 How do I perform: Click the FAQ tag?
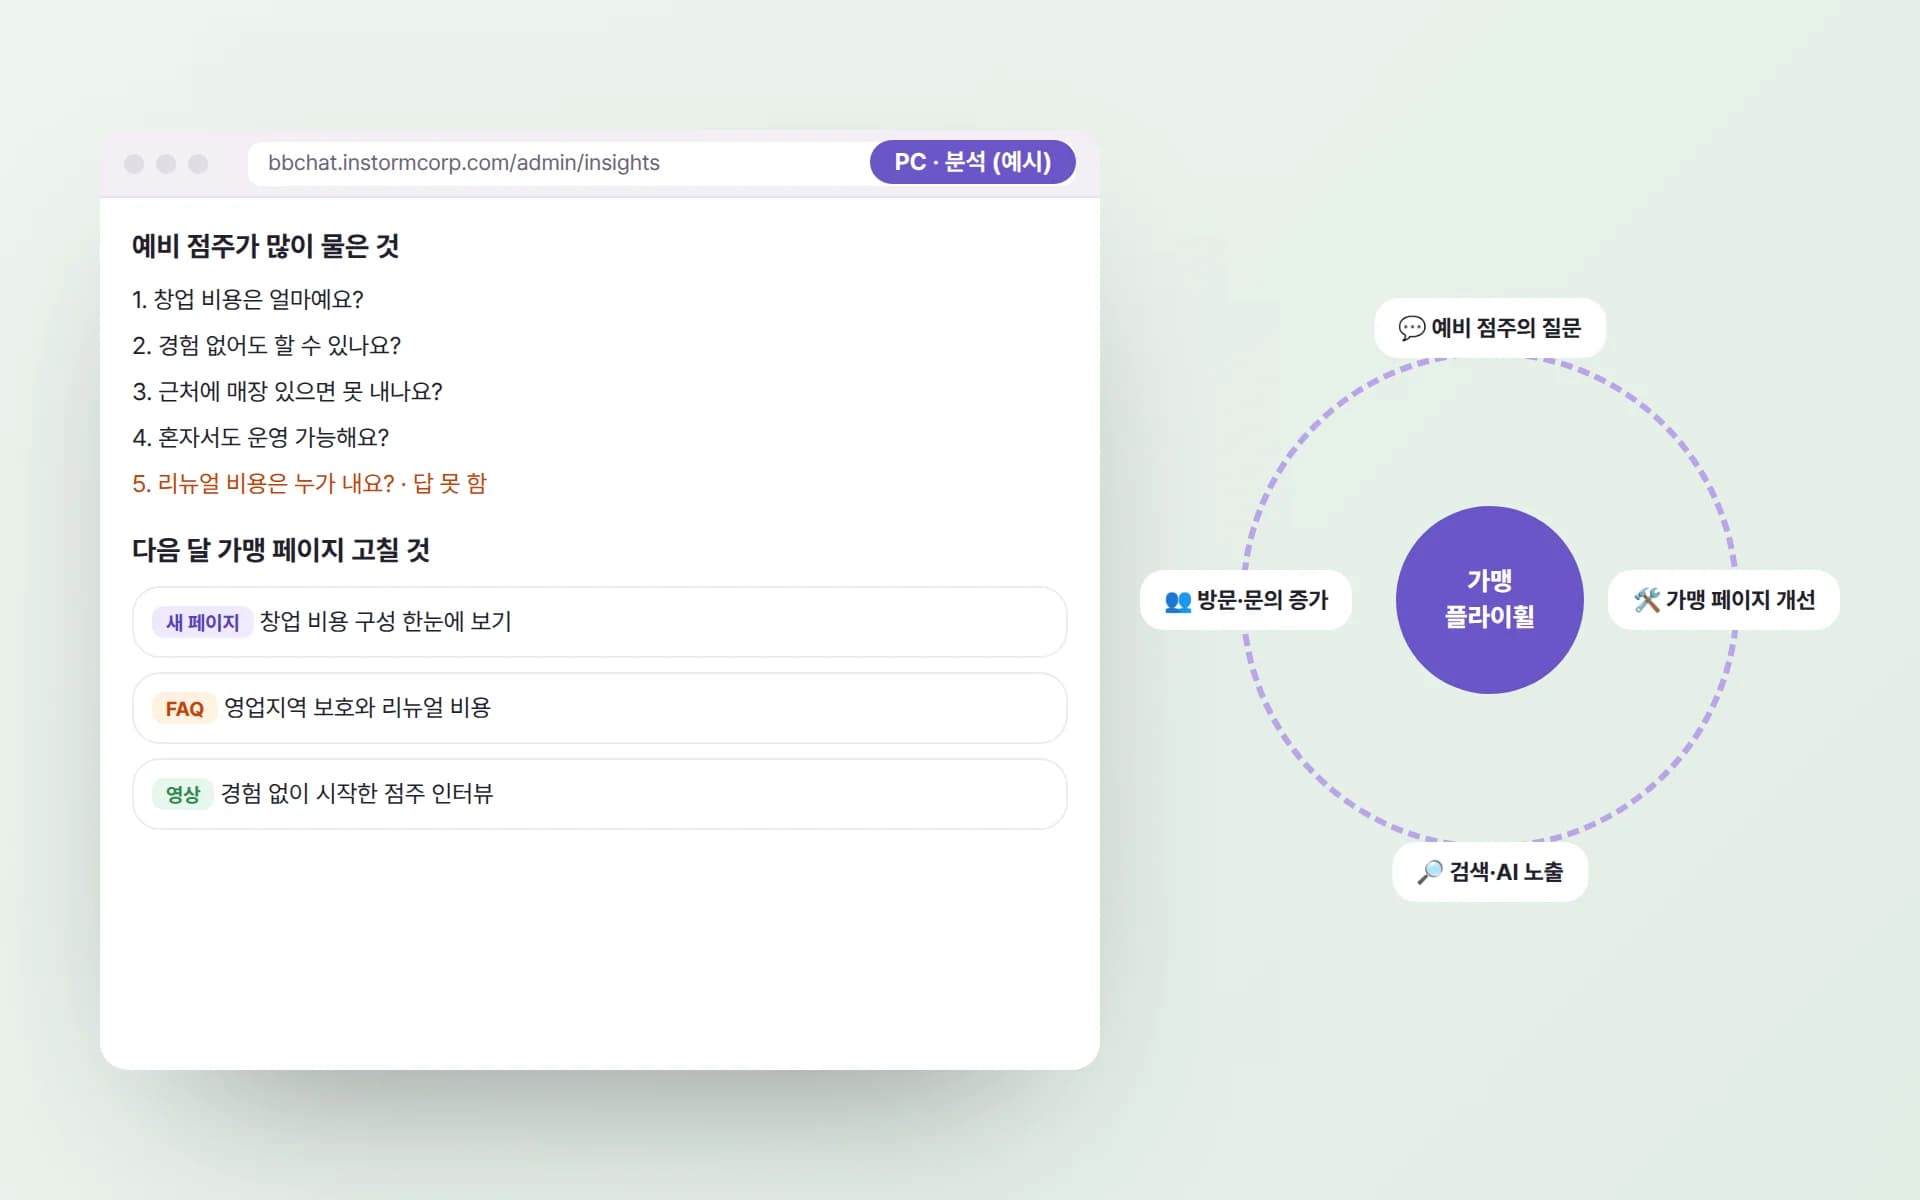pyautogui.click(x=184, y=708)
